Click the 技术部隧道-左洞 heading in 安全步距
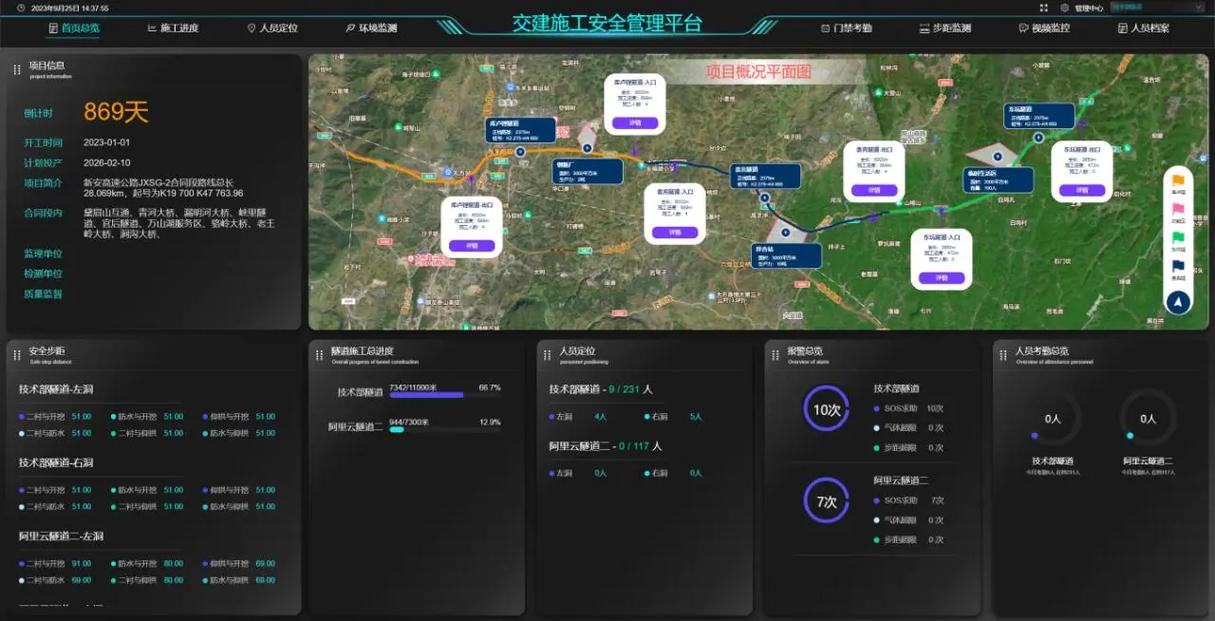 click(x=56, y=389)
